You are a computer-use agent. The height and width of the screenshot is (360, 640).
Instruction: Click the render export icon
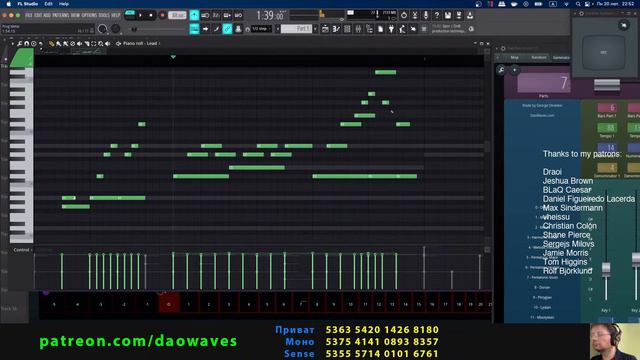(459, 15)
